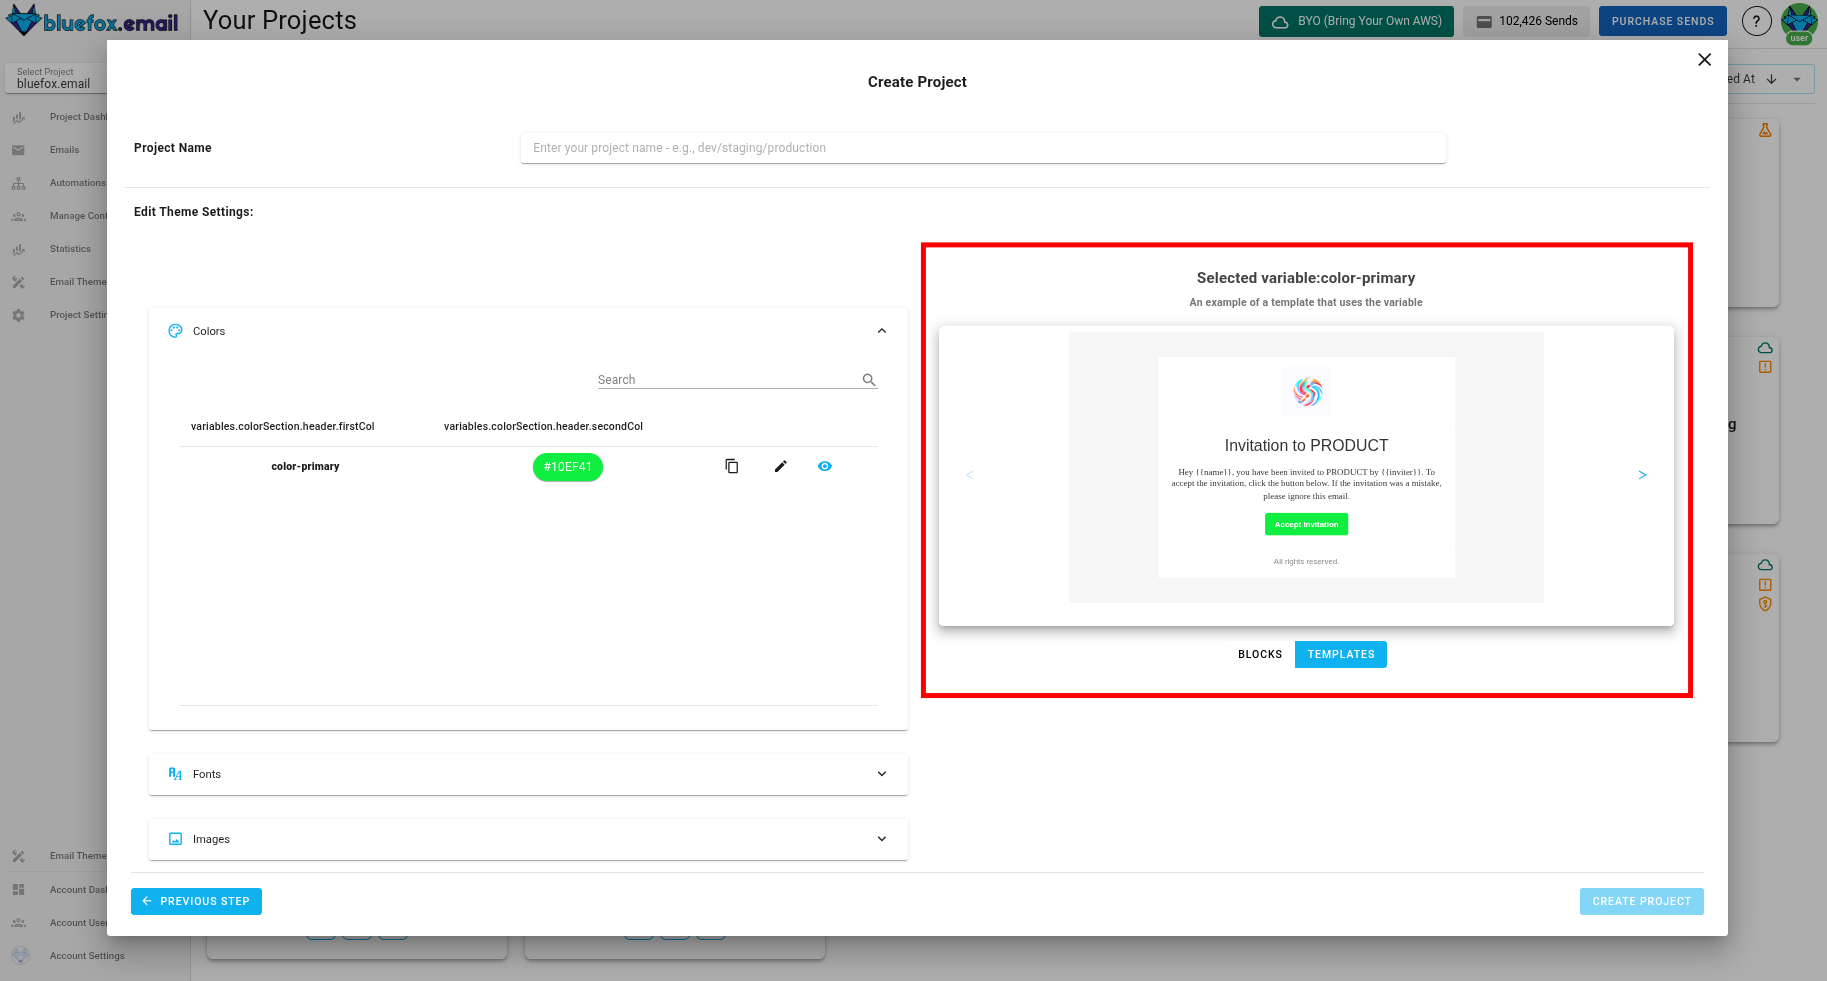This screenshot has height=981, width=1827.
Task: Switch to the BLOCKS tab
Action: tap(1260, 654)
